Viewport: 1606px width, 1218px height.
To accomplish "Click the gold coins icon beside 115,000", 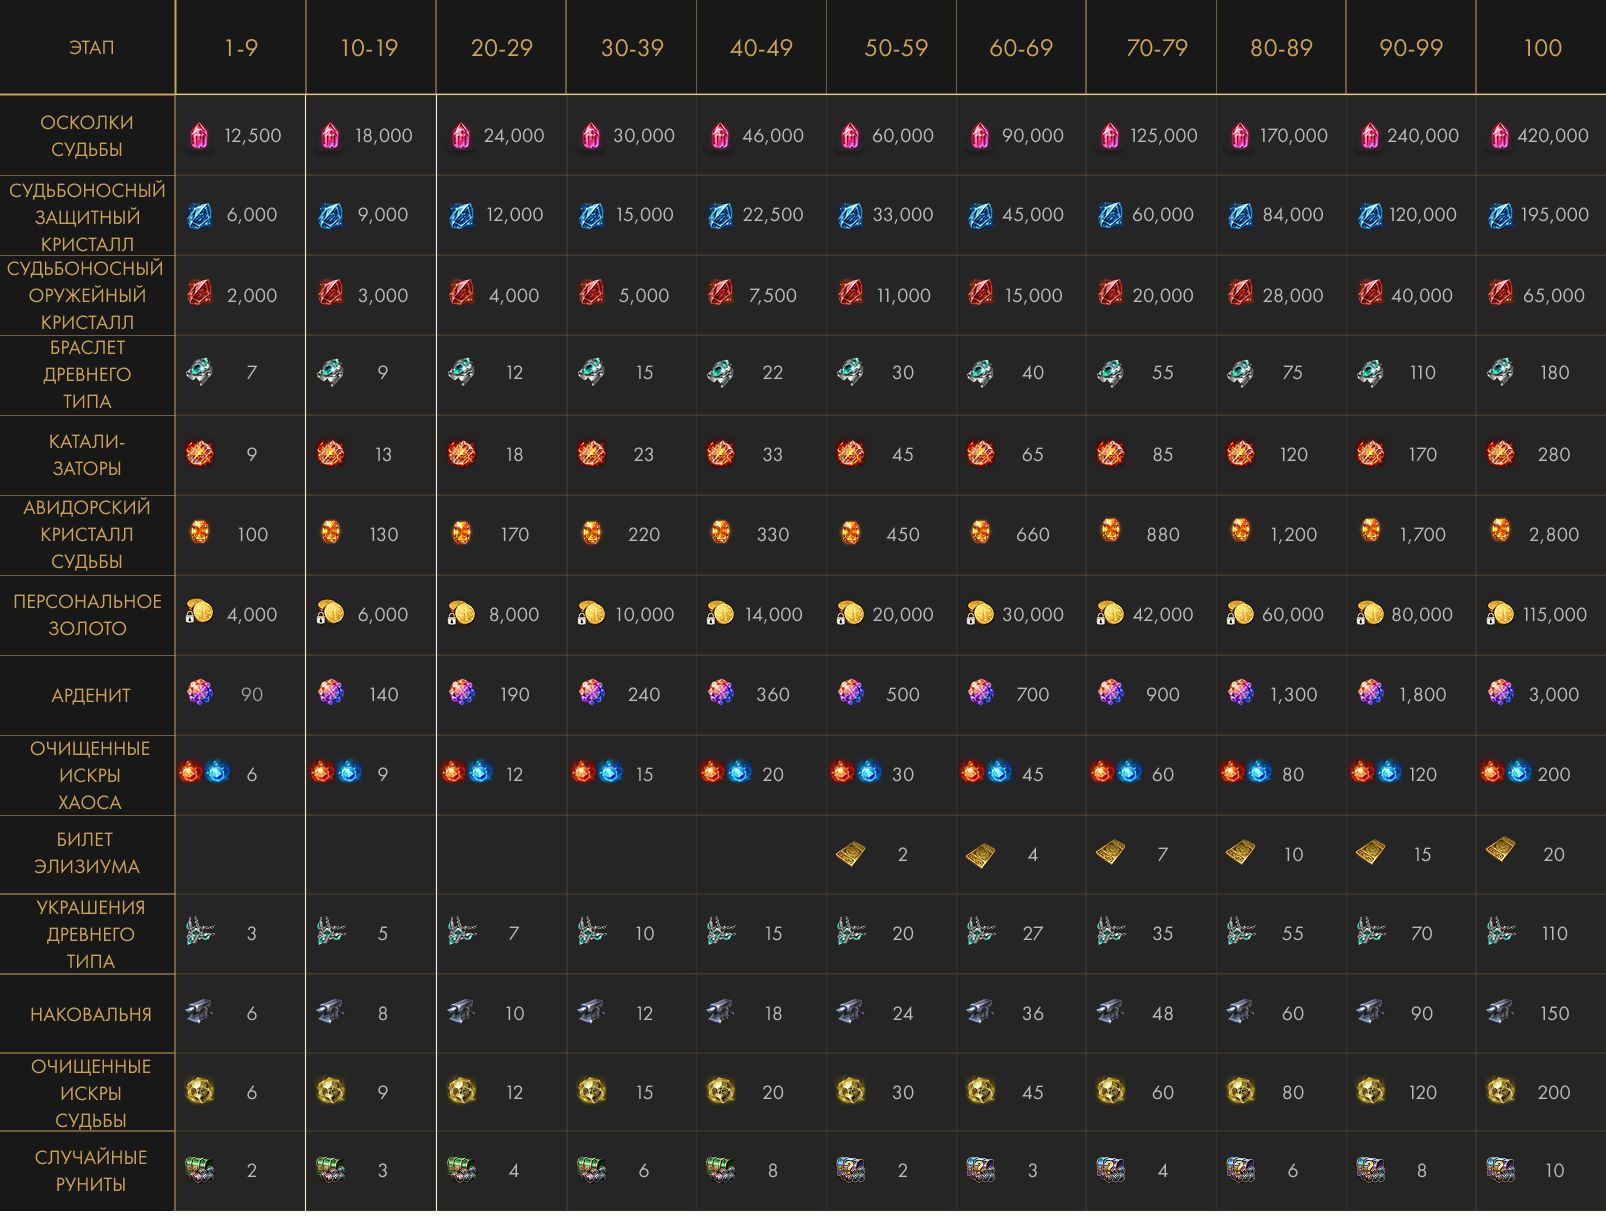I will [x=1500, y=613].
